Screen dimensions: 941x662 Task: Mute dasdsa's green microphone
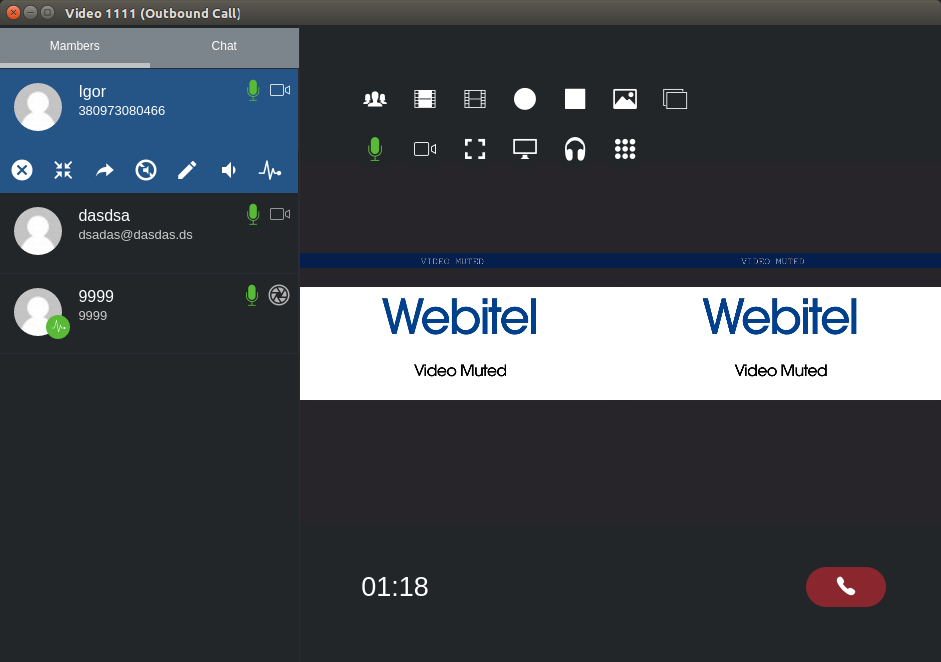253,213
